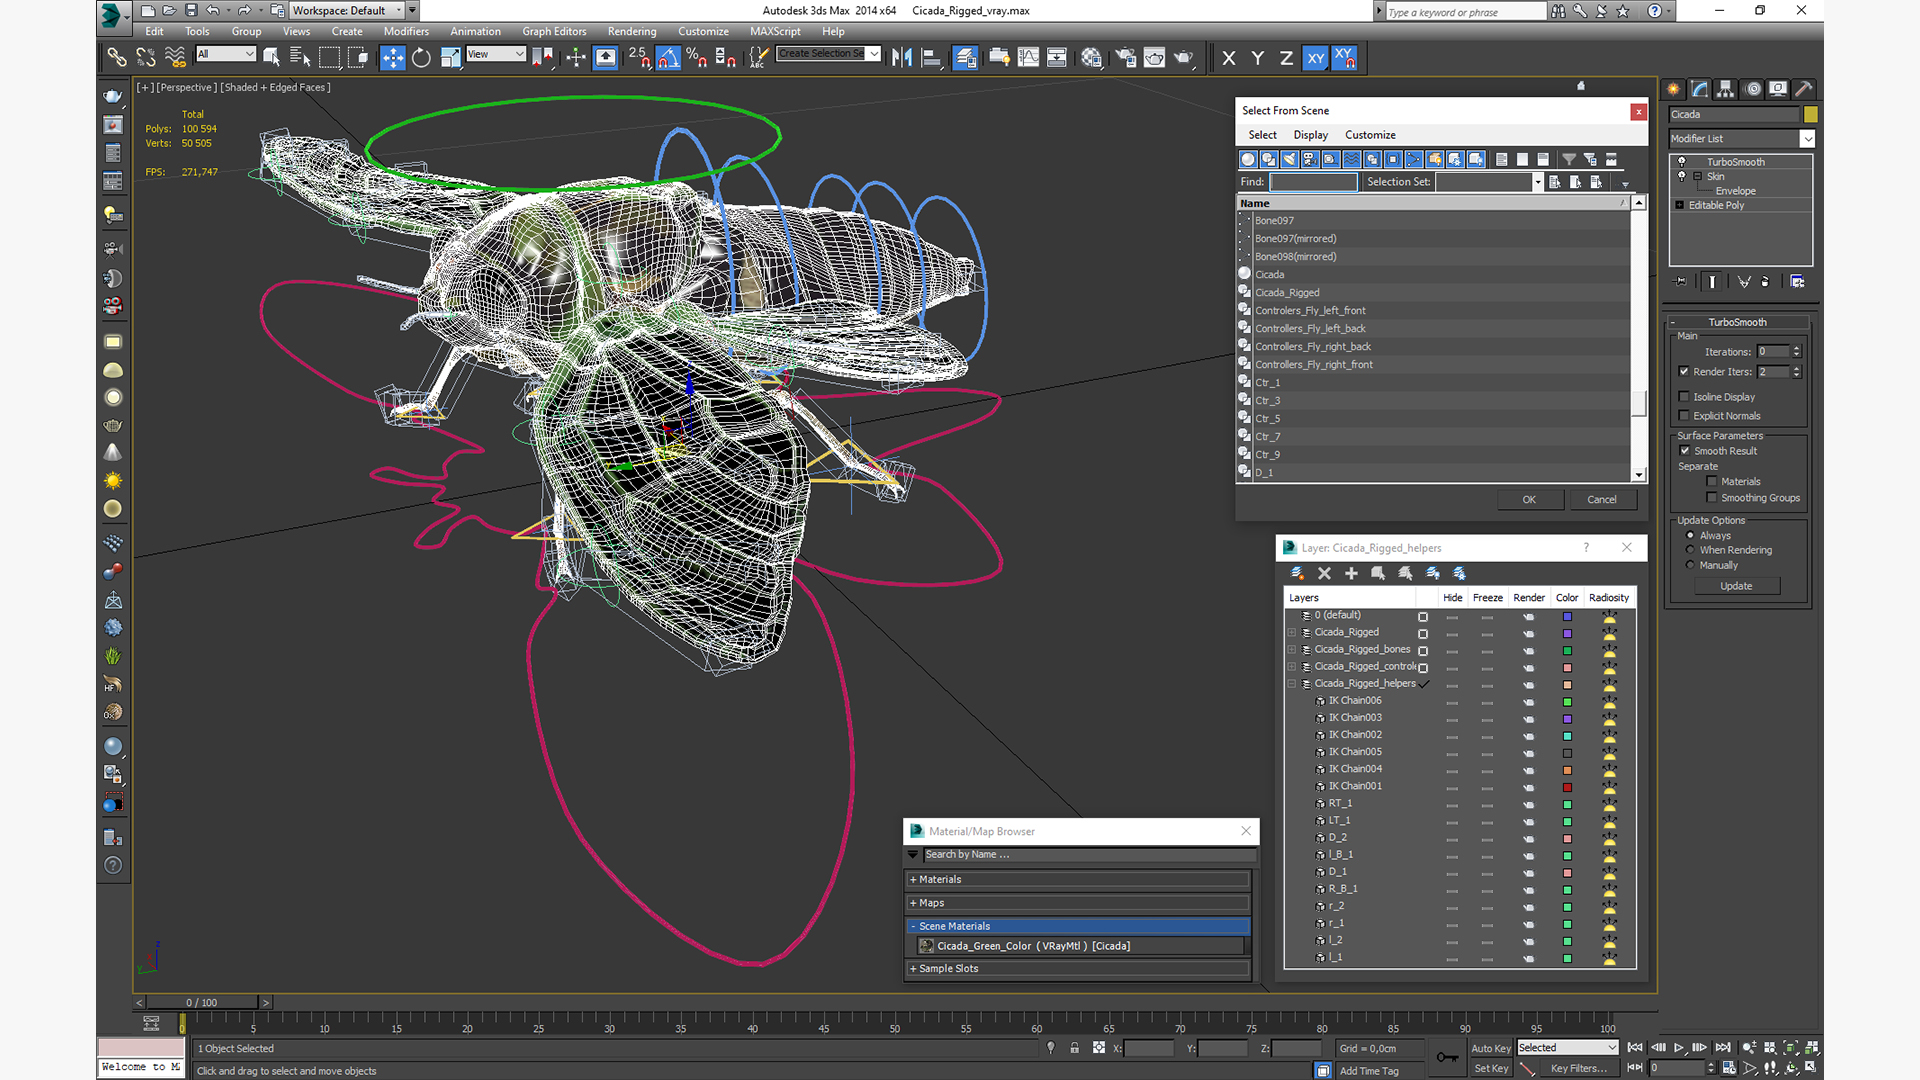The width and height of the screenshot is (1920, 1080).
Task: Activate the Select and Rotate tool
Action: (421, 58)
